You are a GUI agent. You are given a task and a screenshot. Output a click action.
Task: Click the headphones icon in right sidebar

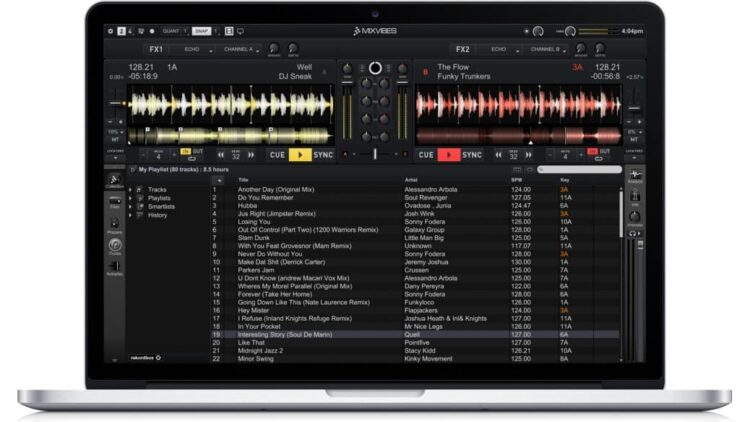pyautogui.click(x=634, y=233)
